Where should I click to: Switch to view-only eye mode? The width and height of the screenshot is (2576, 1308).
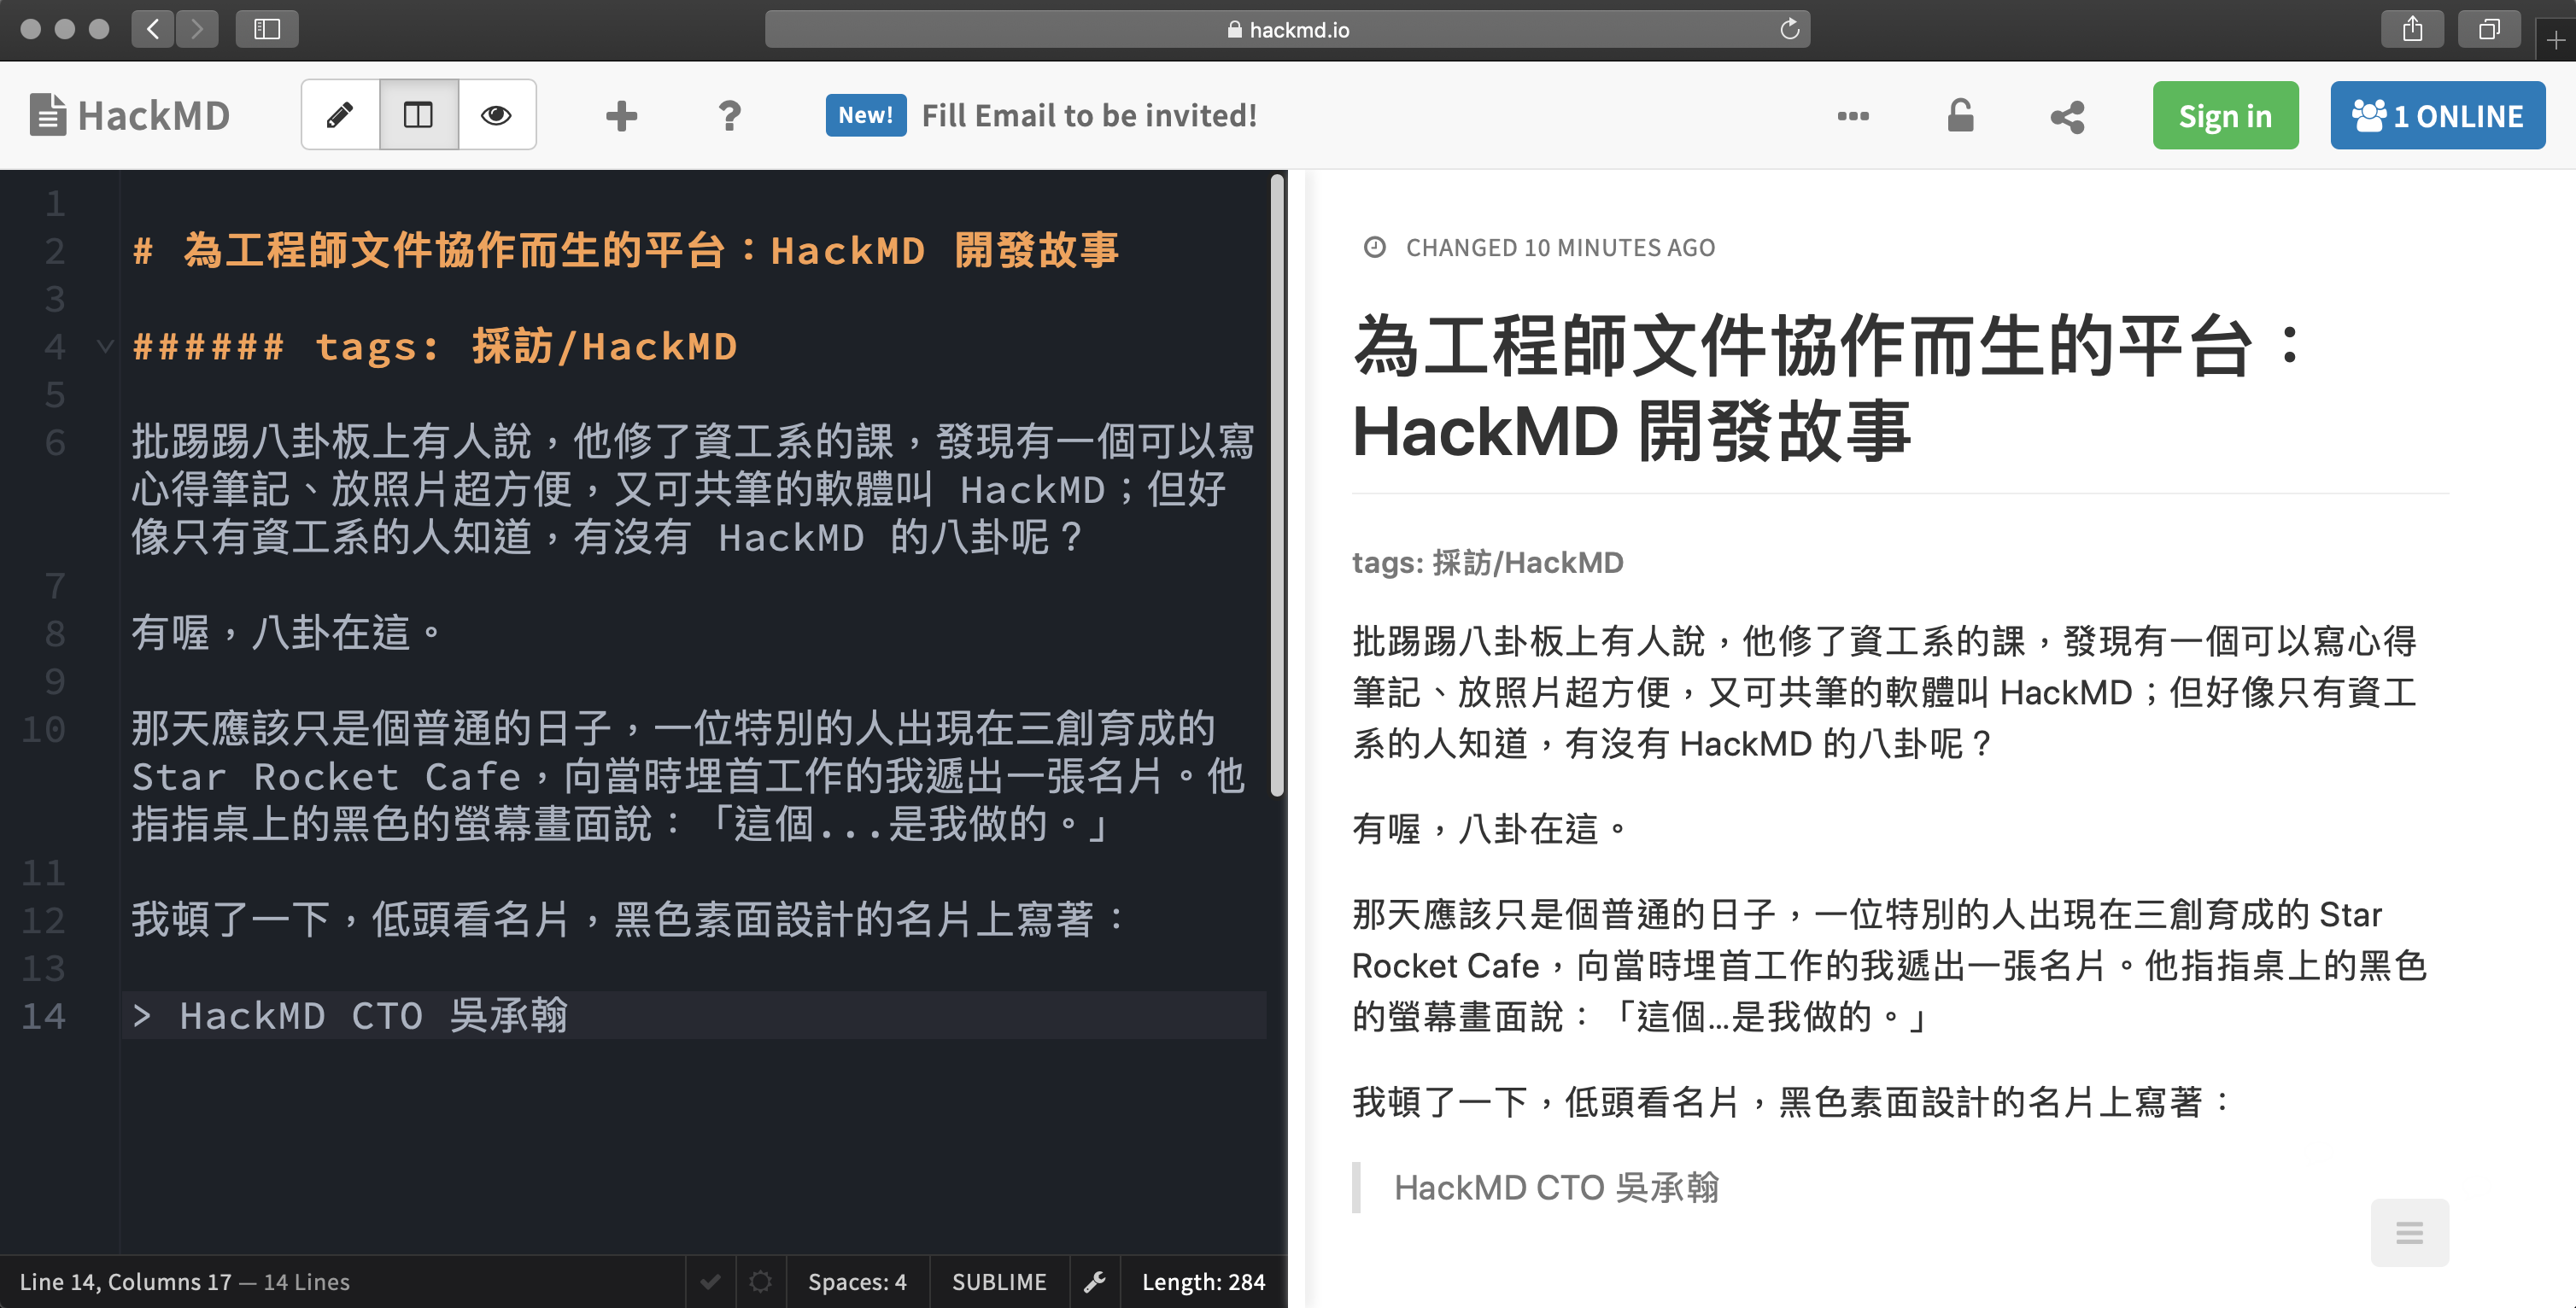coord(496,115)
